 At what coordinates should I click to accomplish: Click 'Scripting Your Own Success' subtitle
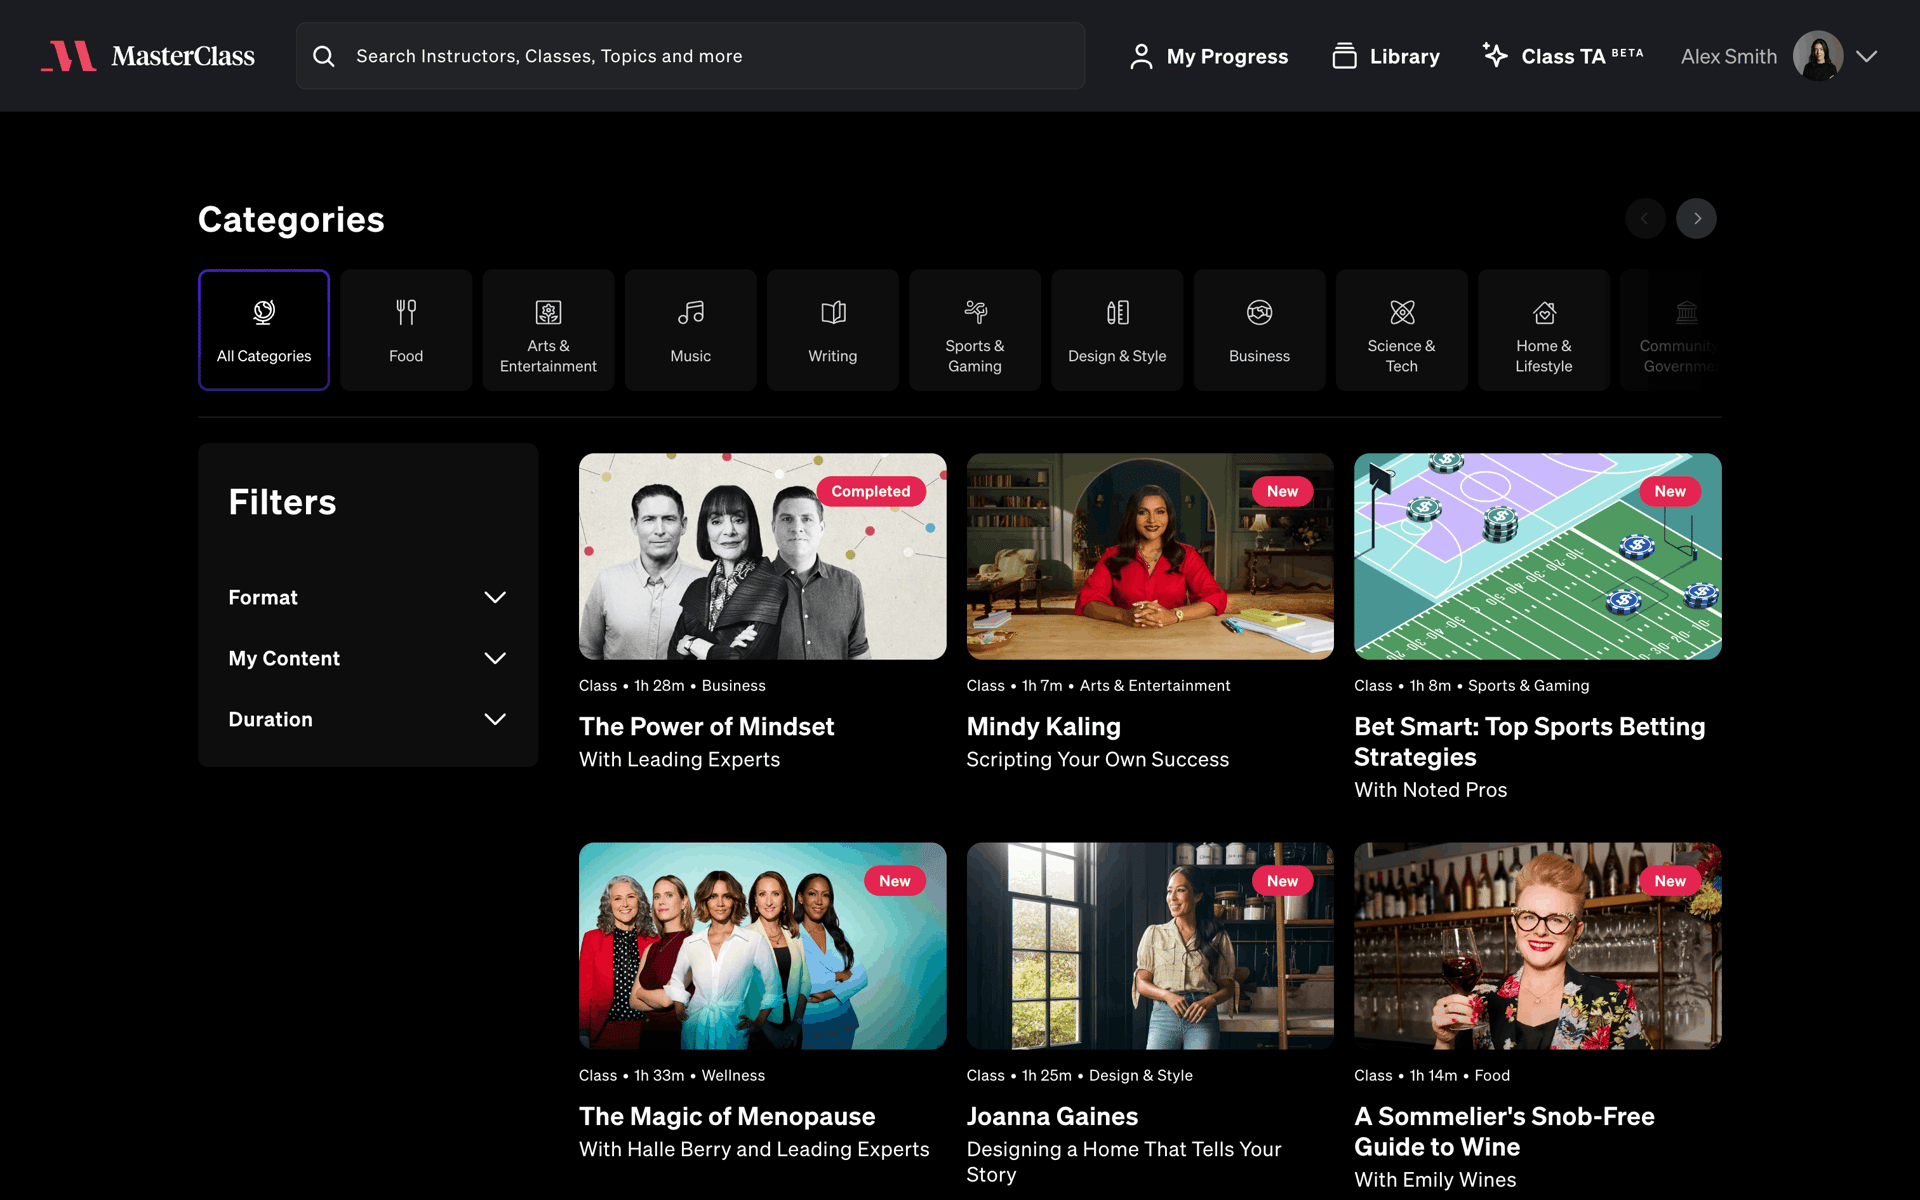point(1097,759)
